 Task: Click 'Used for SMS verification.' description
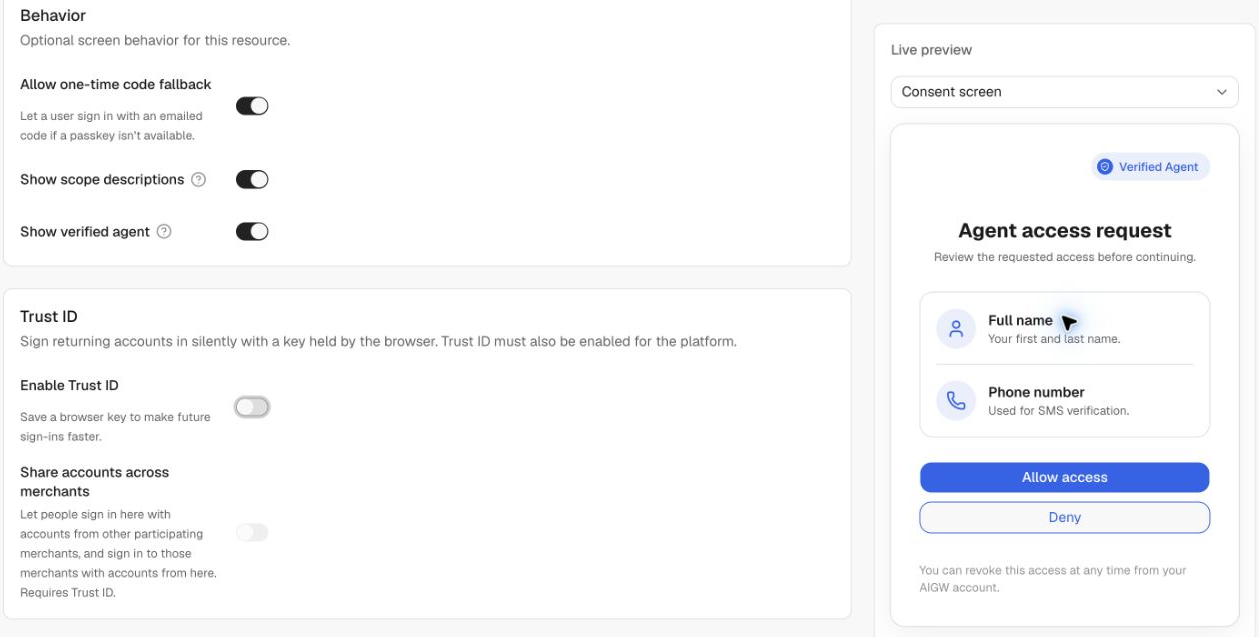click(1058, 411)
